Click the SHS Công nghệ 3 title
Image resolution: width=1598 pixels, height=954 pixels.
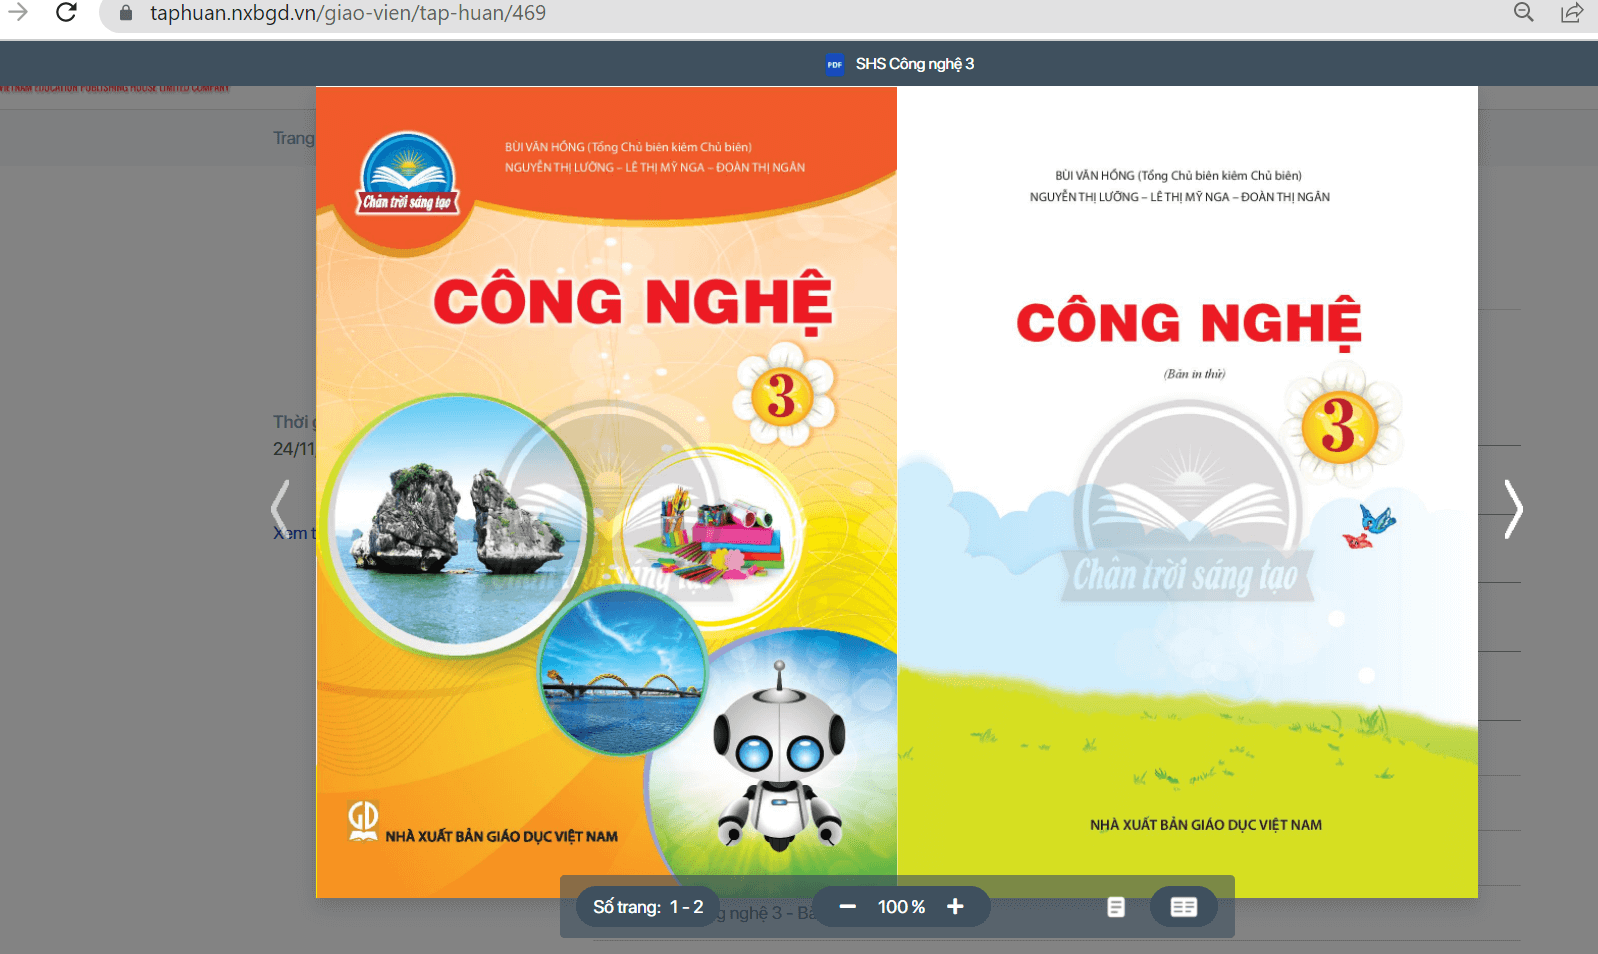coord(915,64)
